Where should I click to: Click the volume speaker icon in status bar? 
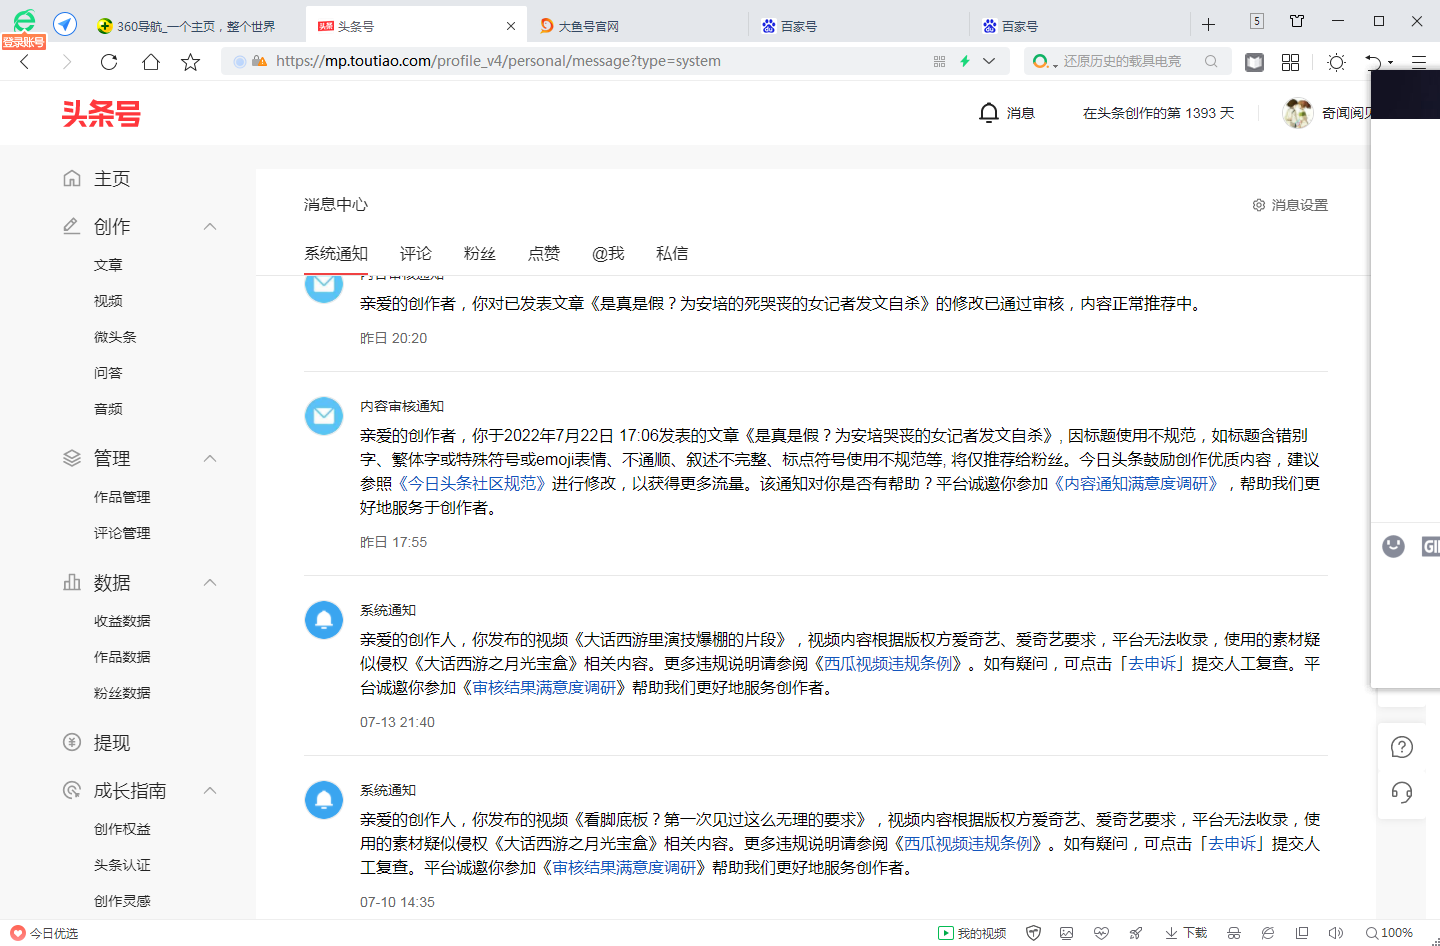(1335, 933)
